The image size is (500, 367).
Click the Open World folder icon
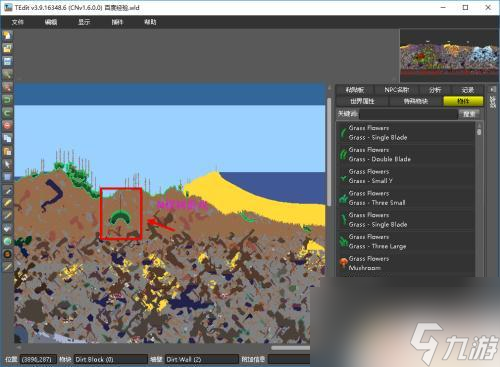pos(7,48)
